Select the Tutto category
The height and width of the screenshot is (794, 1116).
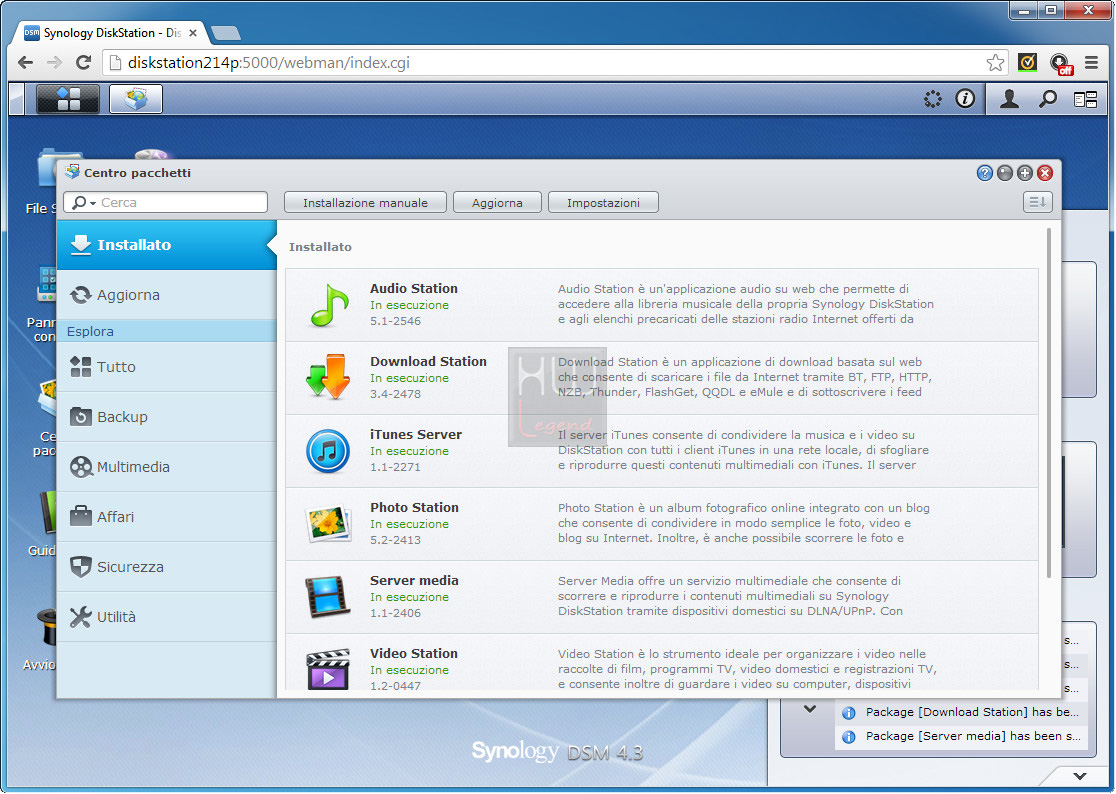coord(167,366)
